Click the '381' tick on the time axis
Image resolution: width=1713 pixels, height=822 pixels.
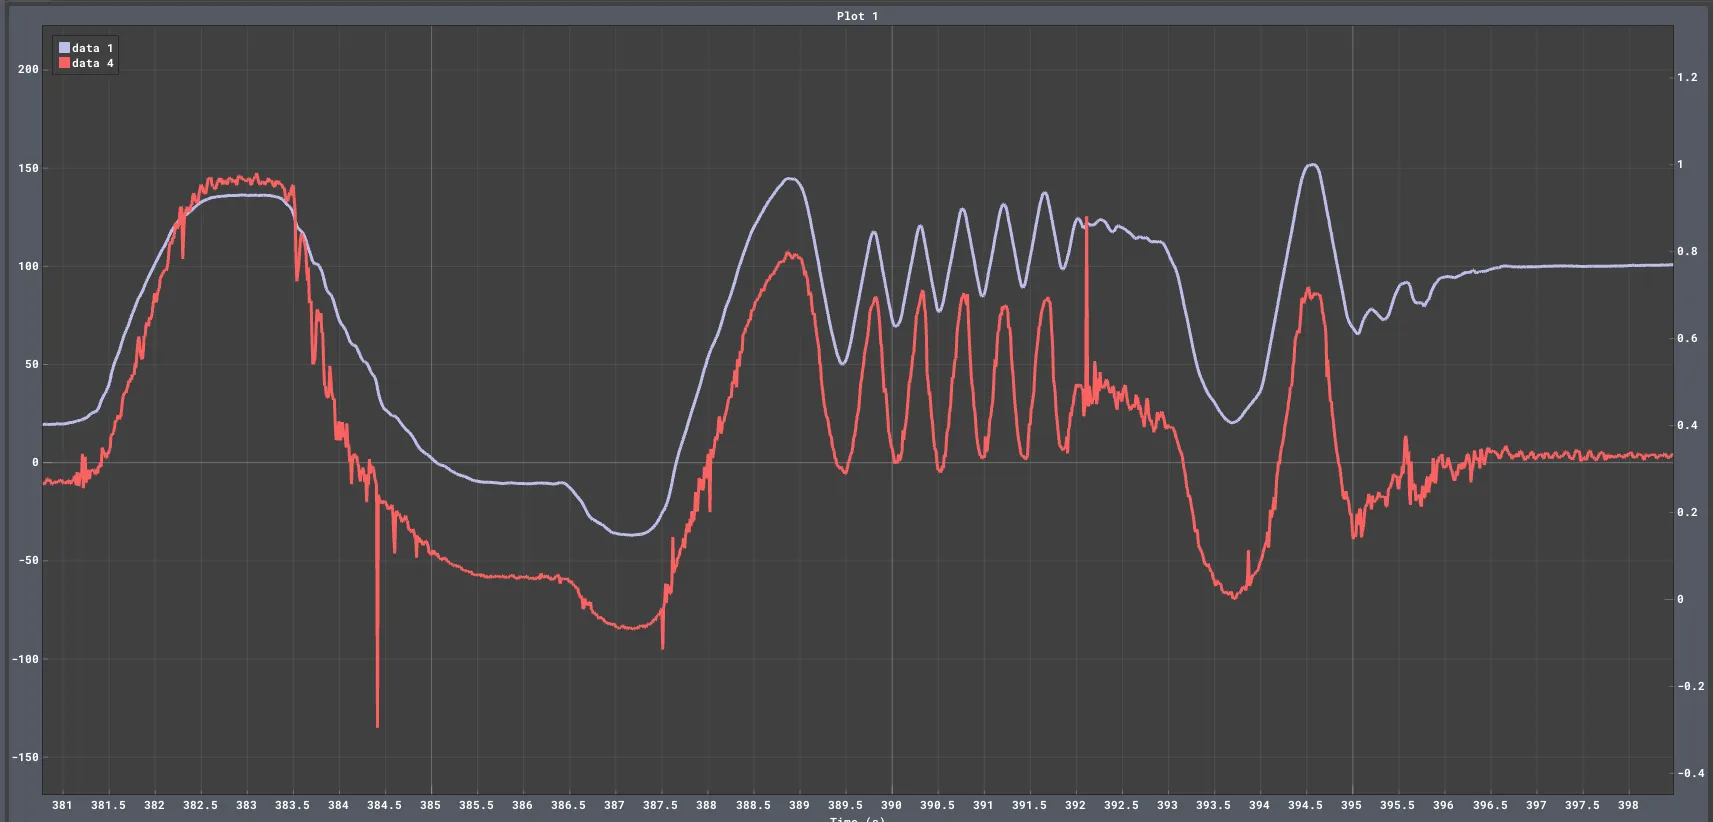click(62, 805)
